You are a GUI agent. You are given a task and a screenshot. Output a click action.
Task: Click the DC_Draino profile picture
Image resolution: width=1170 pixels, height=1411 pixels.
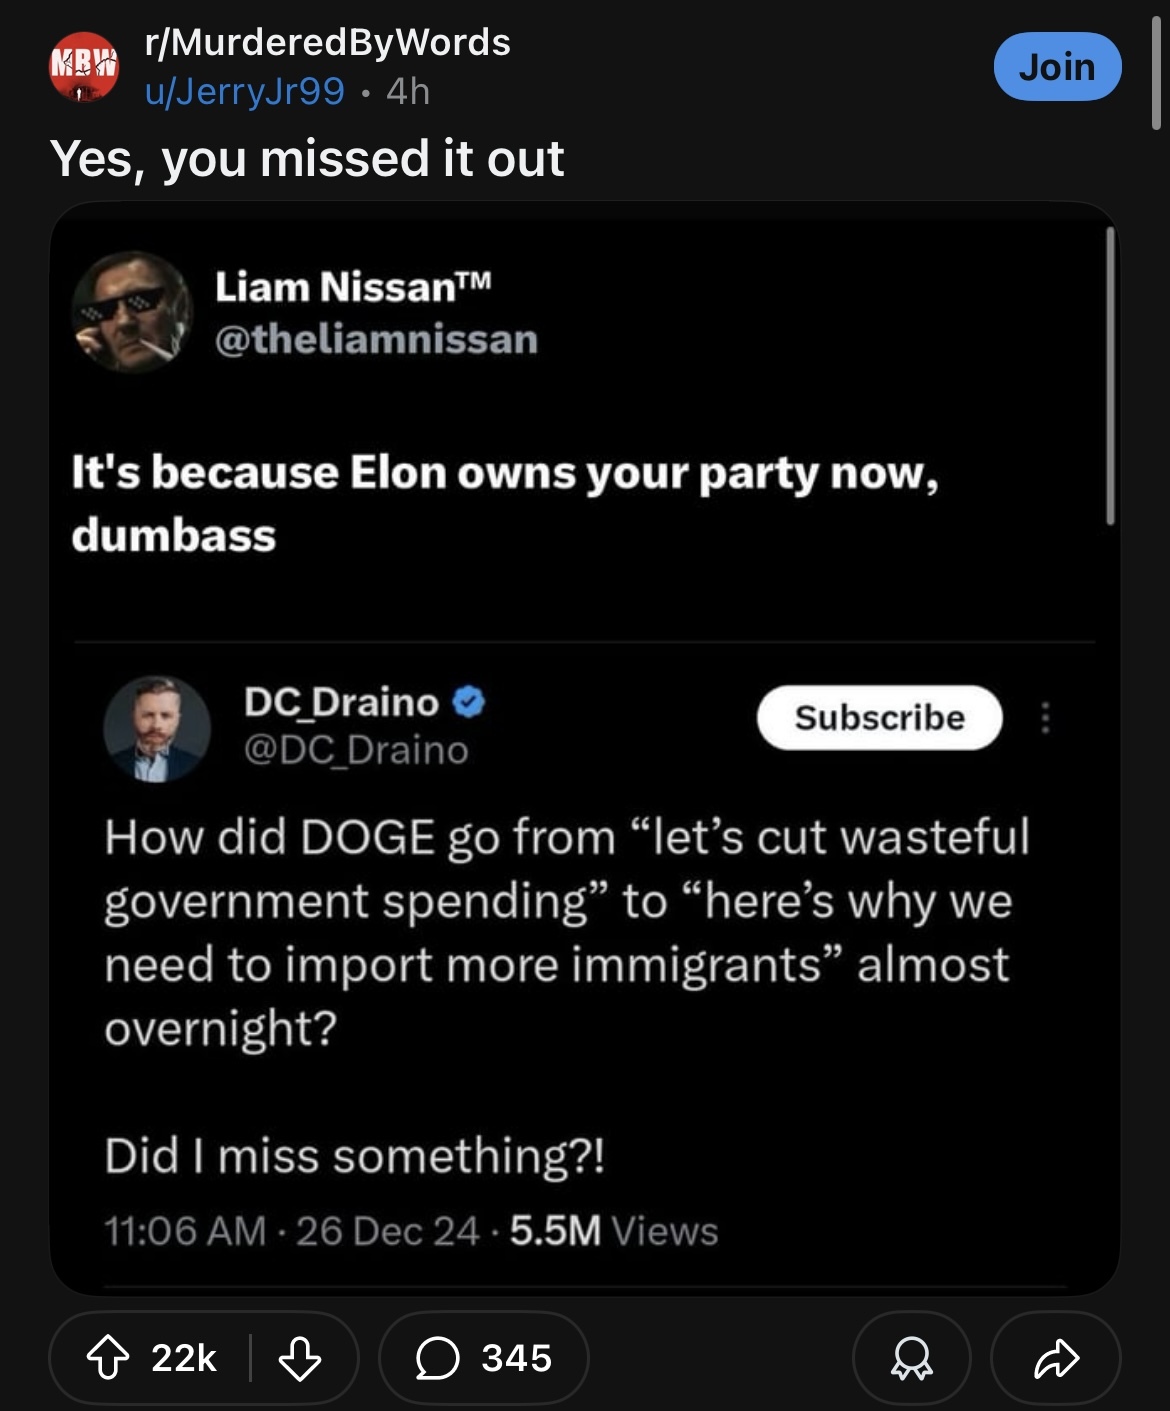pyautogui.click(x=157, y=727)
